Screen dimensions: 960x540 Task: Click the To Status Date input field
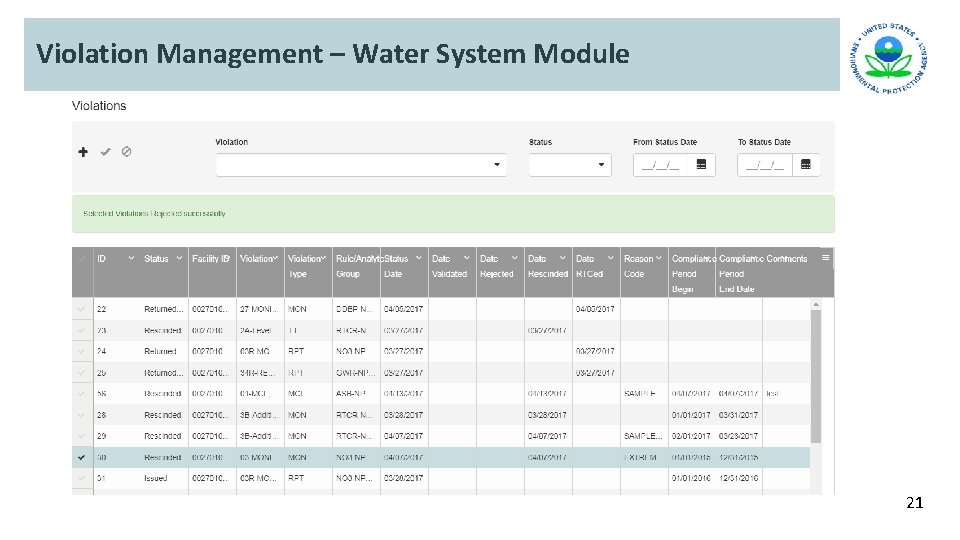click(x=765, y=165)
